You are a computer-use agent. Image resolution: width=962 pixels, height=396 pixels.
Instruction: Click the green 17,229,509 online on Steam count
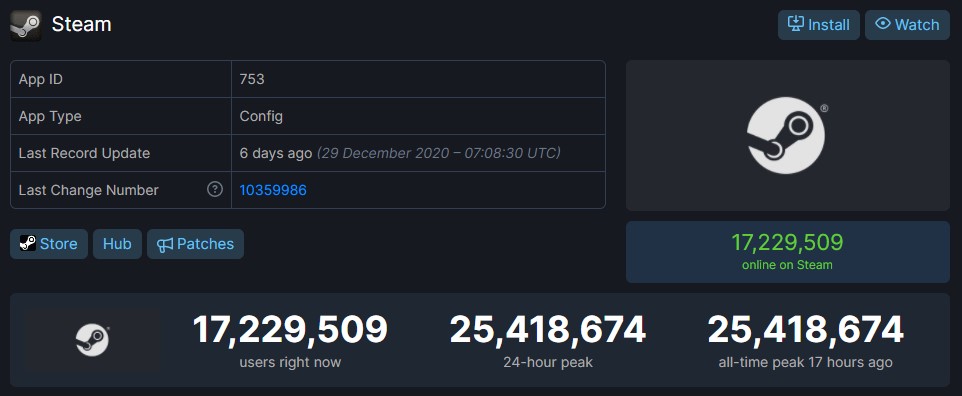point(787,243)
